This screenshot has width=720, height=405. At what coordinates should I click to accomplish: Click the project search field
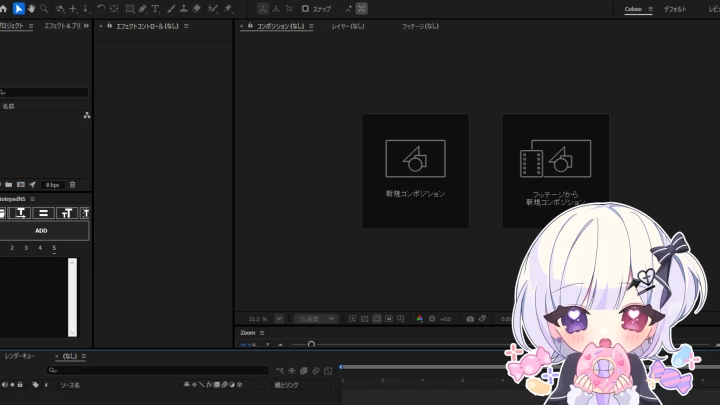point(44,92)
